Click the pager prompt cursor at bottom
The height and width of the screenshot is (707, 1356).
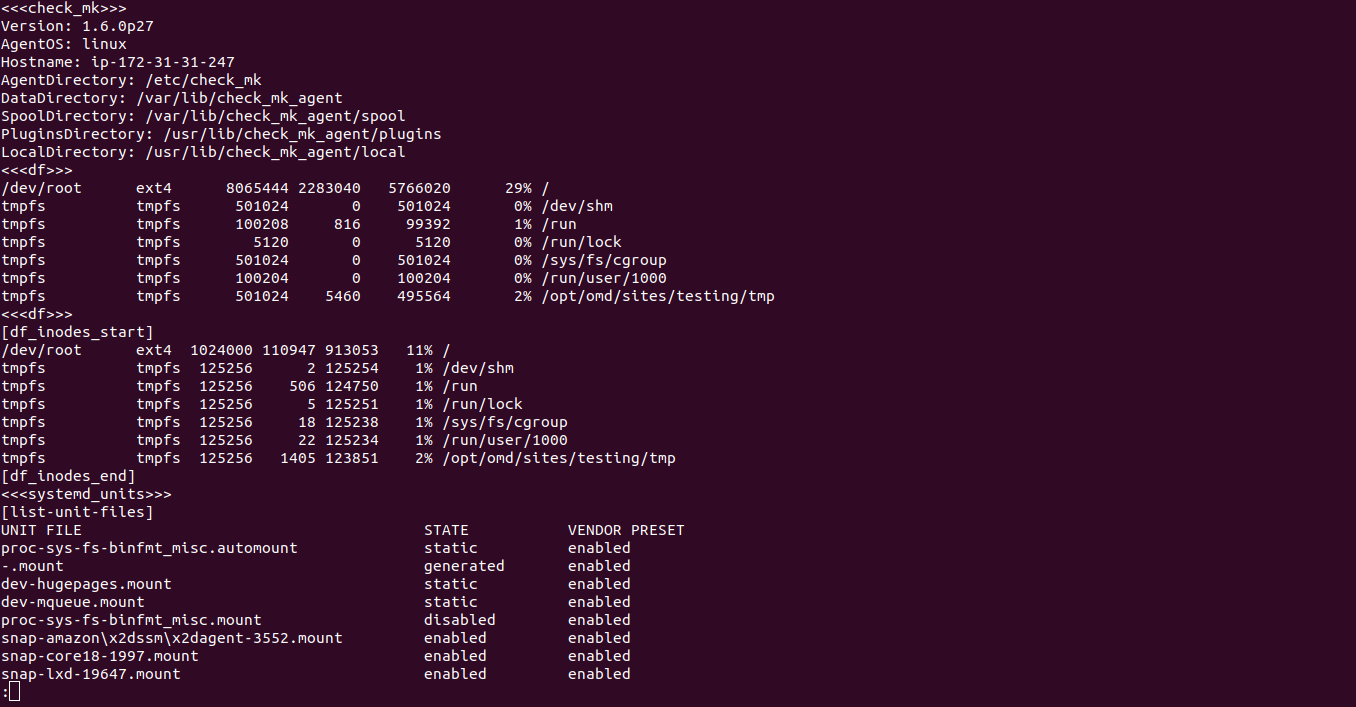pos(14,692)
